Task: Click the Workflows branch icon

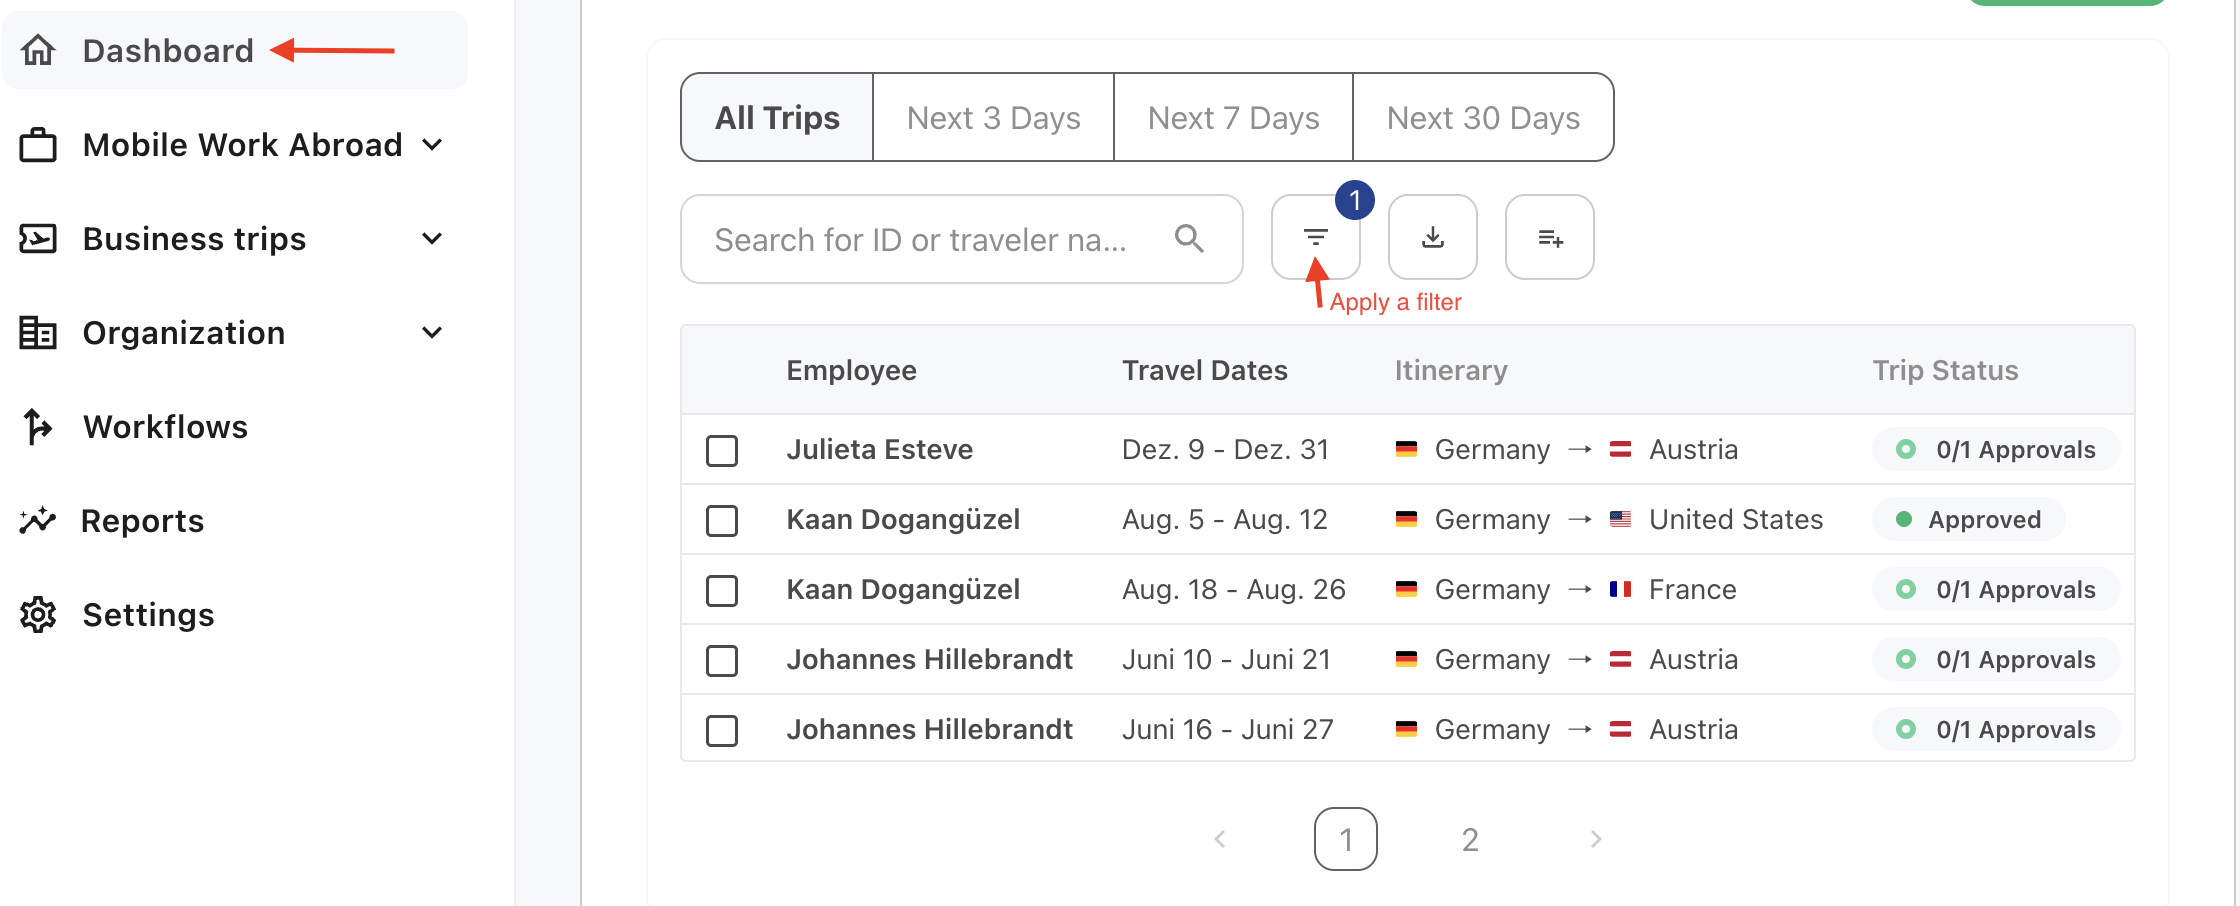Action: click(x=38, y=427)
